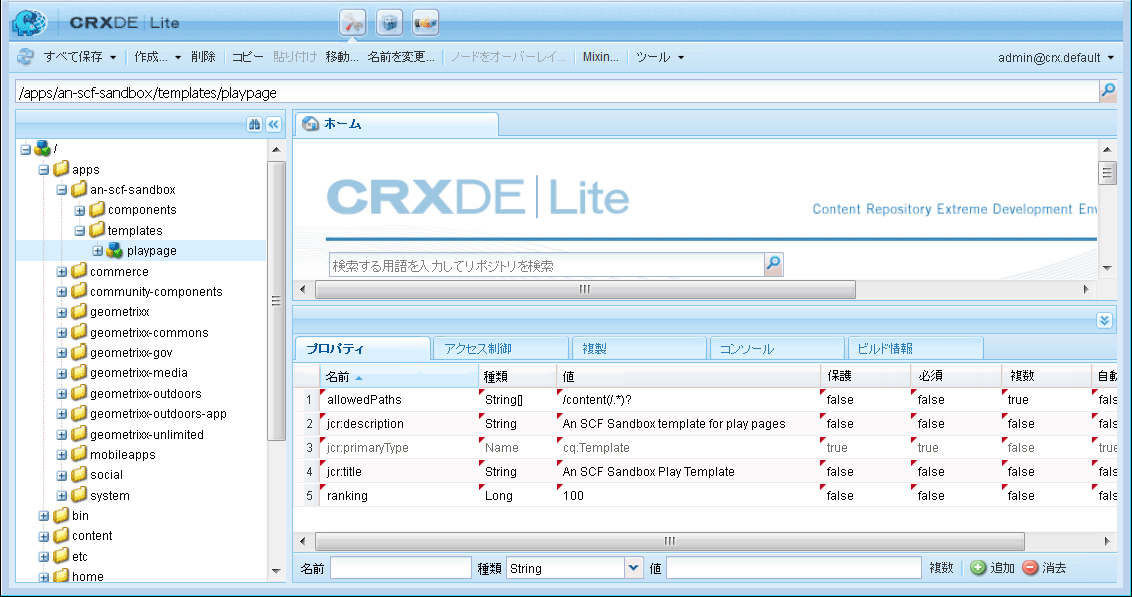
Task: Collapse the properties panel double-chevron icon
Action: (1104, 320)
